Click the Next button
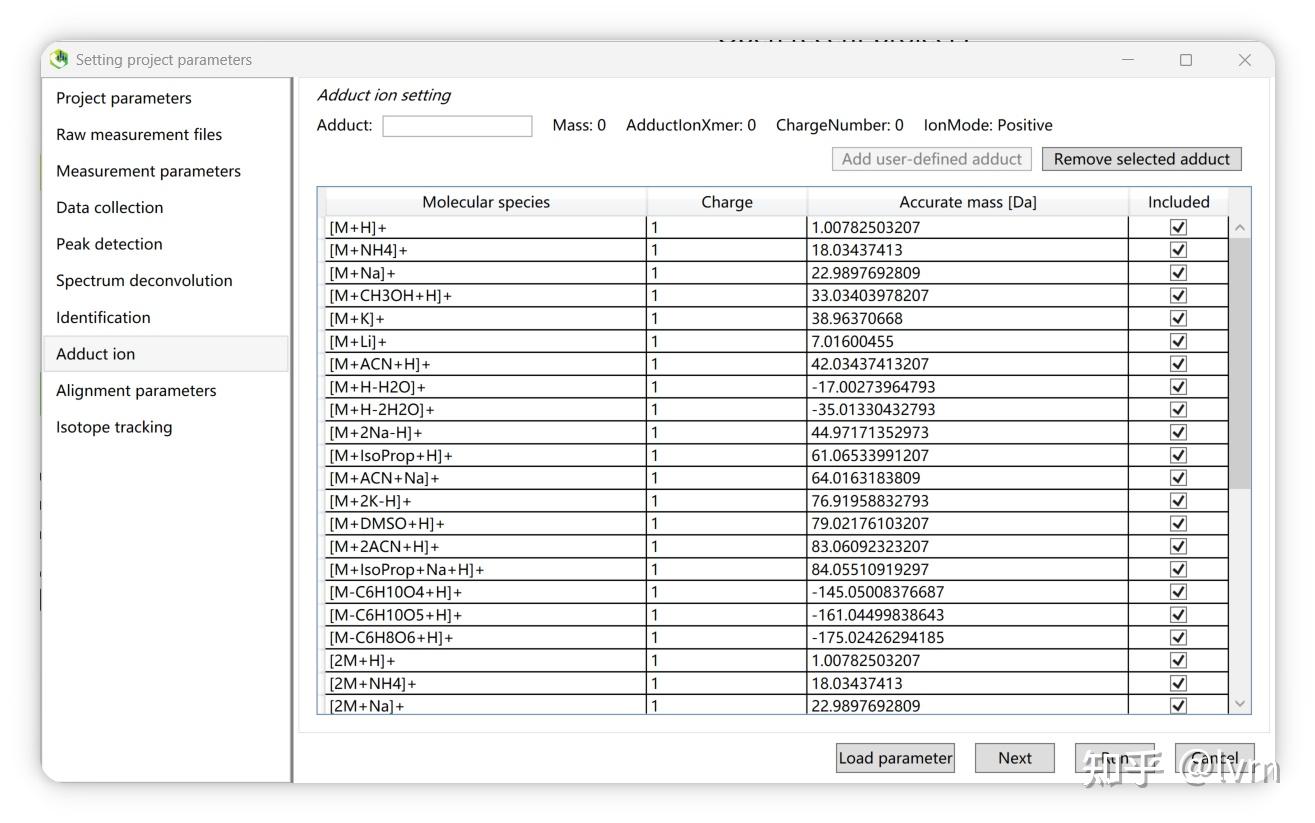Viewport: 1315px width, 823px height. pos(1015,758)
